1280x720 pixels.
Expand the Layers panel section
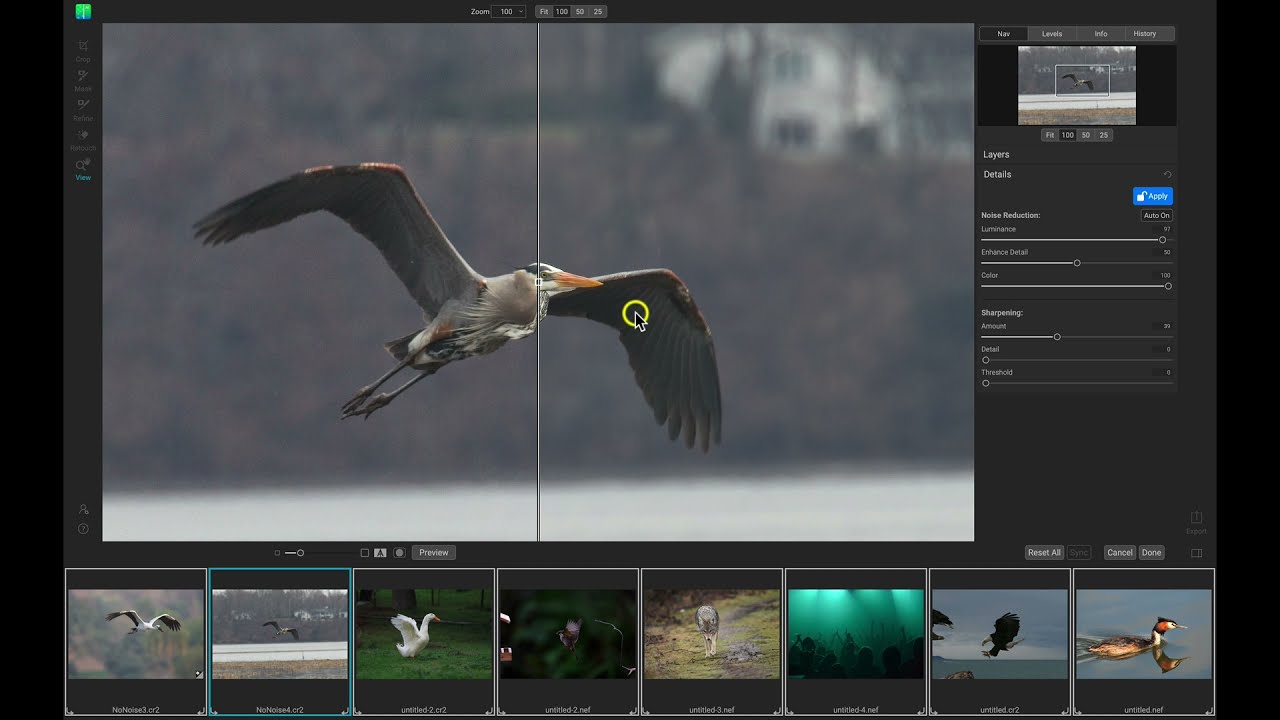pos(996,155)
